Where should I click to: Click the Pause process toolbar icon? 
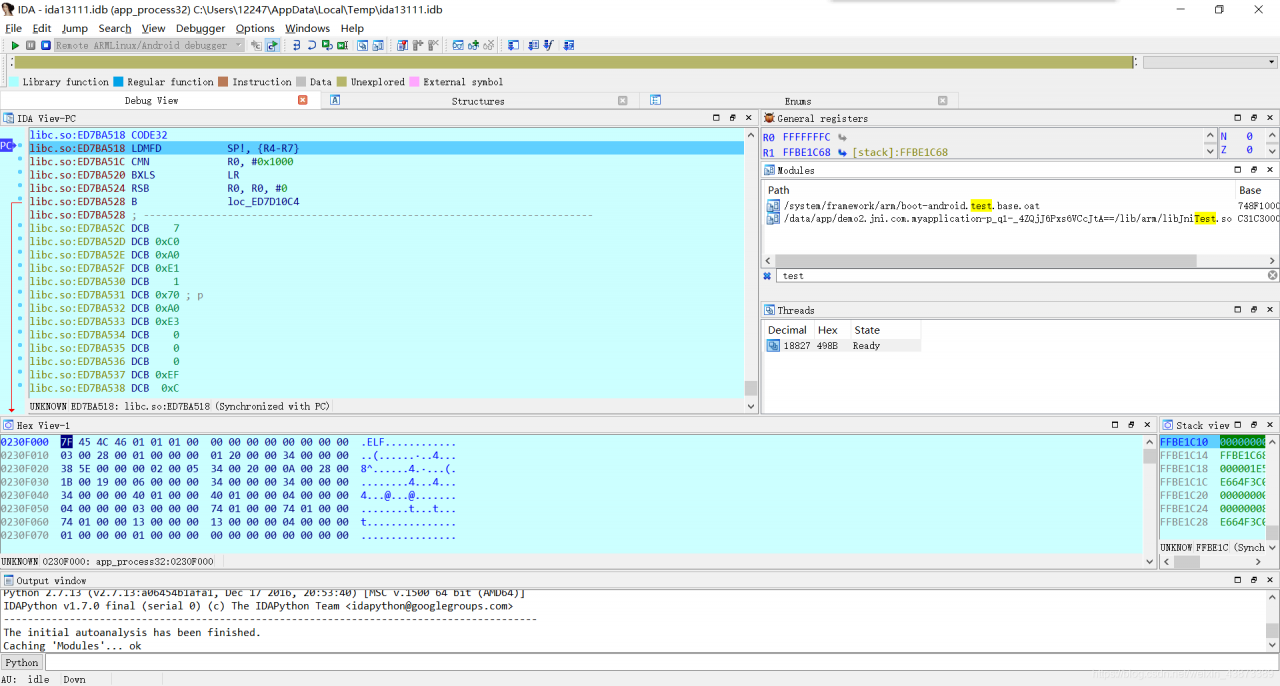tap(31, 46)
